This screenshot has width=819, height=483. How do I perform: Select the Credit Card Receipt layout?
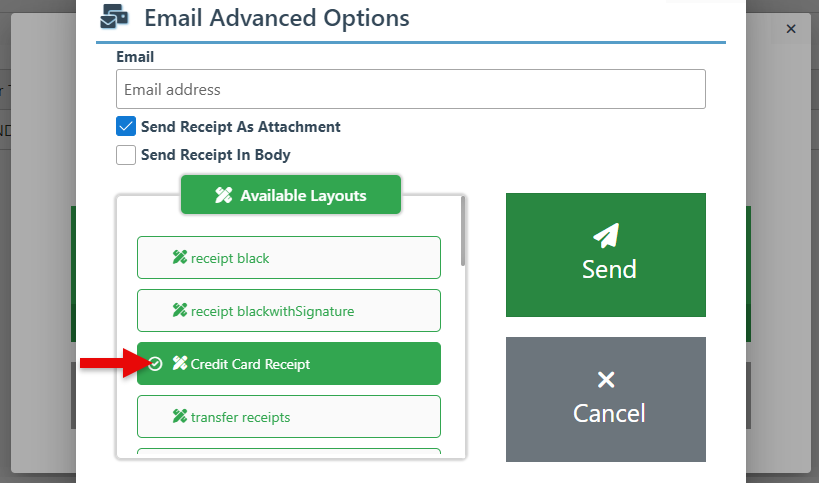coord(289,364)
